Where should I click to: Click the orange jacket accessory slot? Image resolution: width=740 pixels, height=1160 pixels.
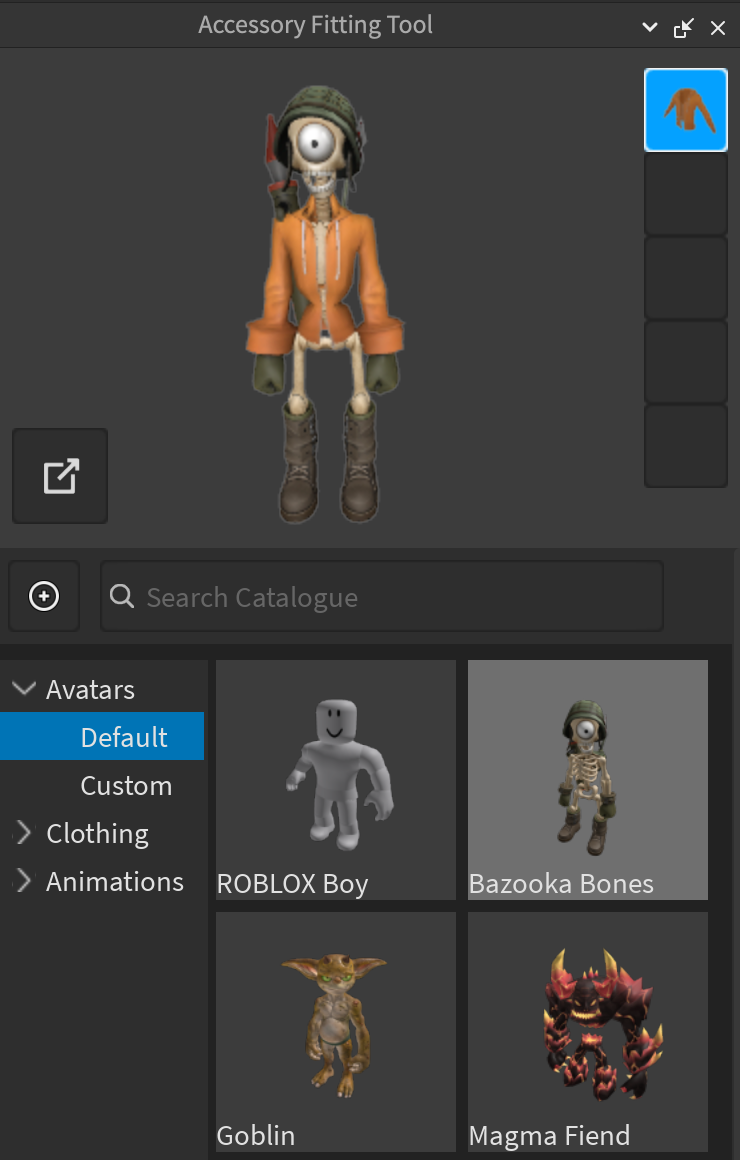(x=685, y=110)
